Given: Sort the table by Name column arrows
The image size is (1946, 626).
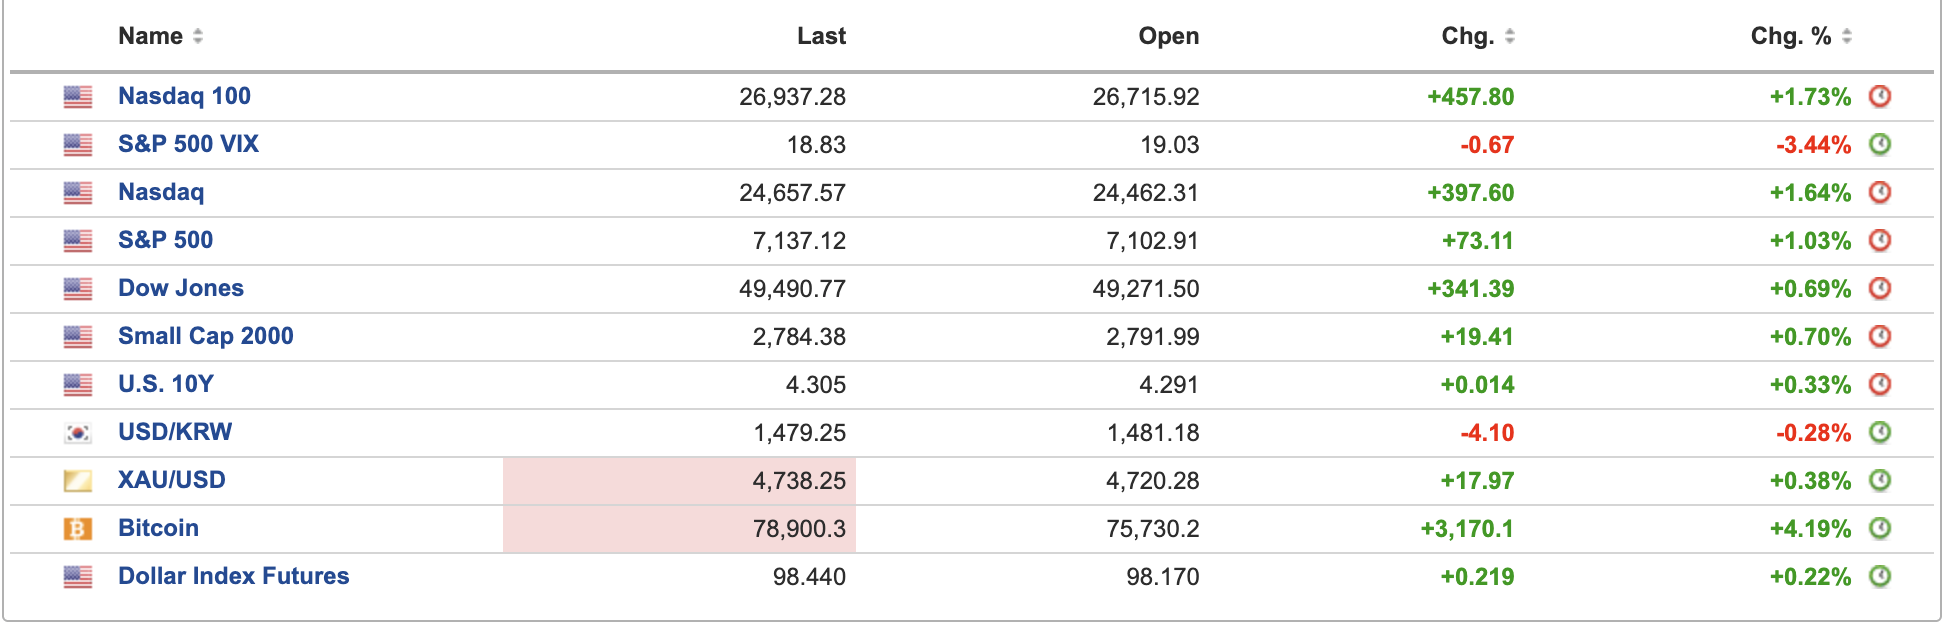Looking at the screenshot, I should coord(198,37).
